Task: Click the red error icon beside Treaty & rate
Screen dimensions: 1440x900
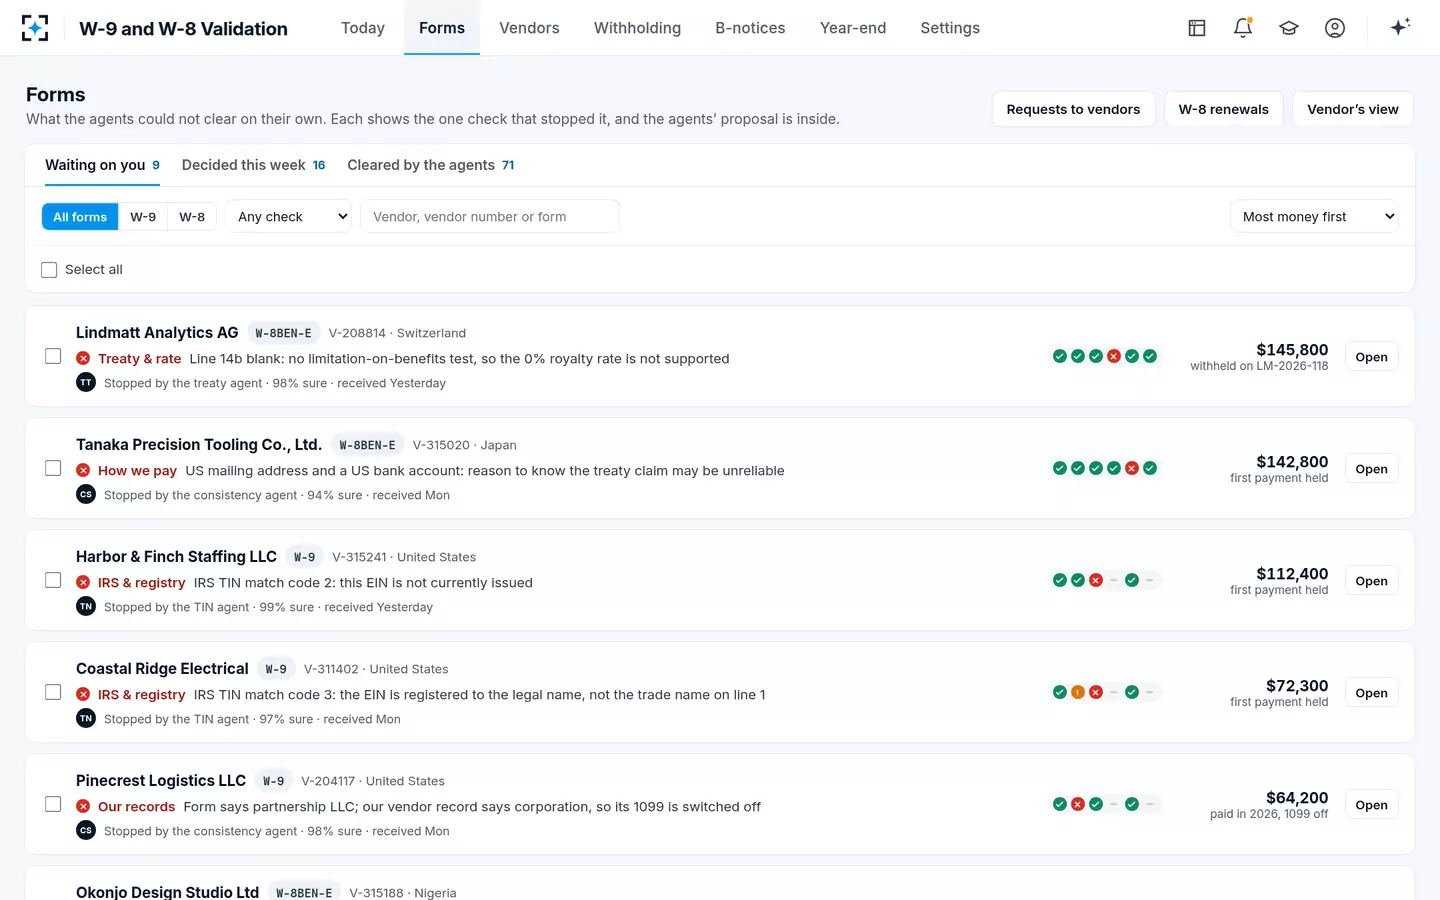Action: [83, 358]
